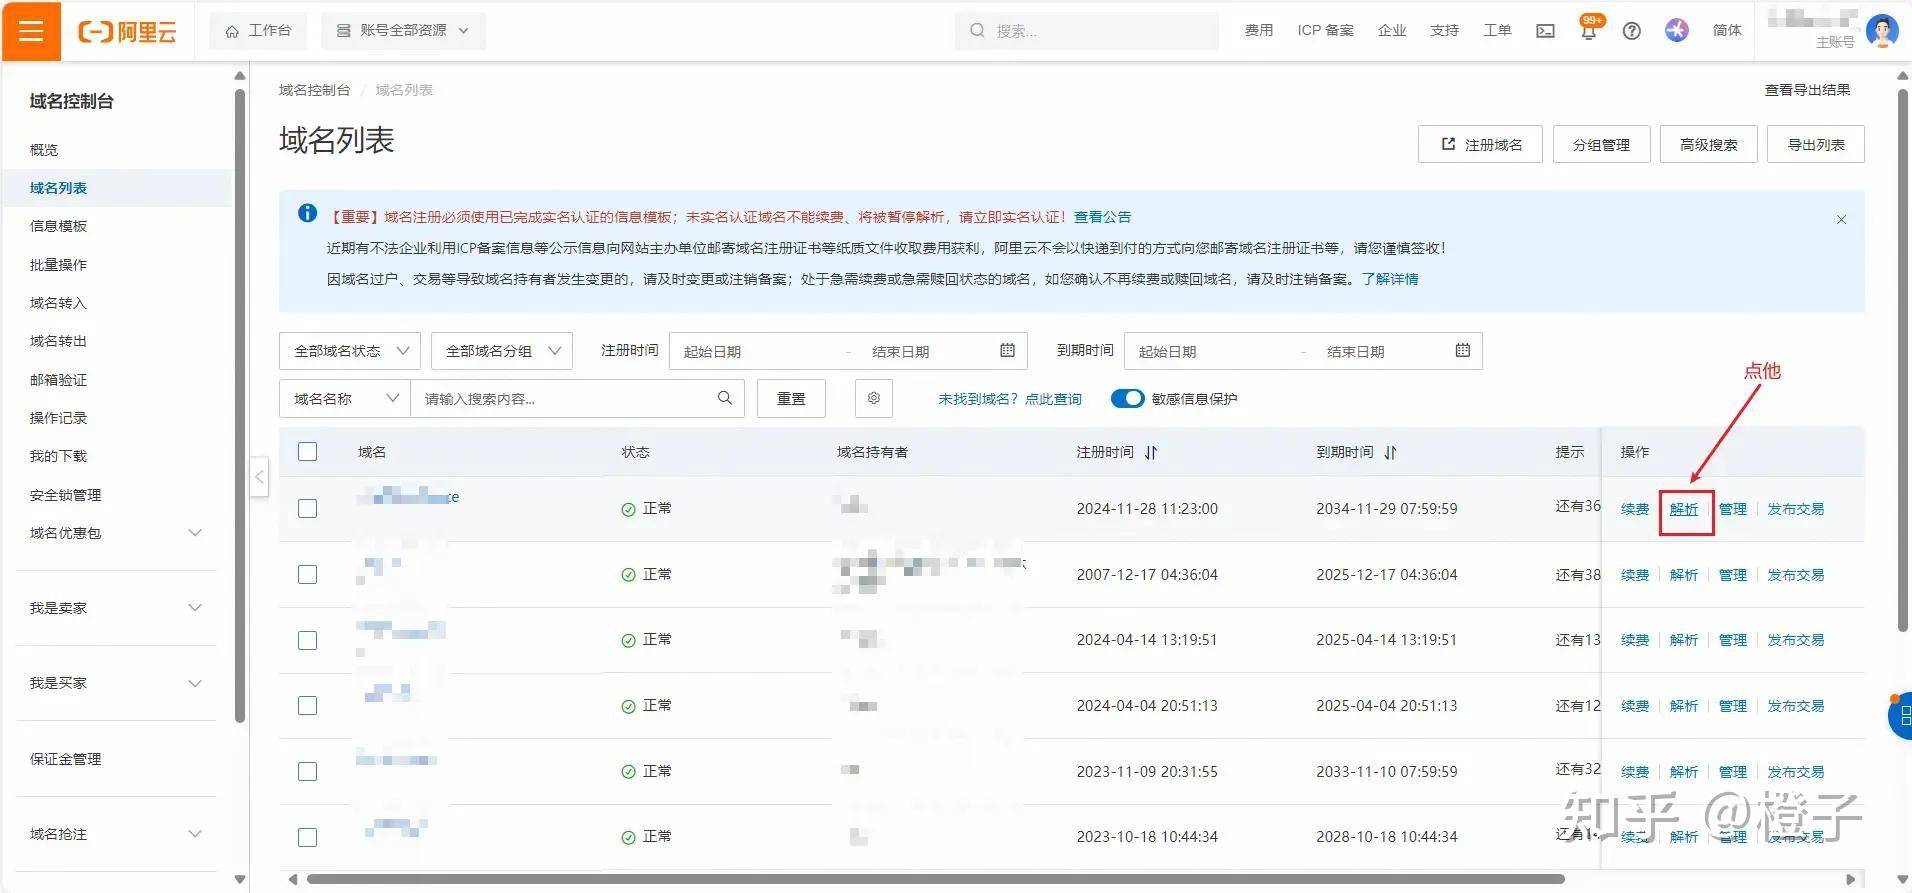Click 解析 for the 2024-11-28 domain
The image size is (1912, 893).
coord(1684,509)
